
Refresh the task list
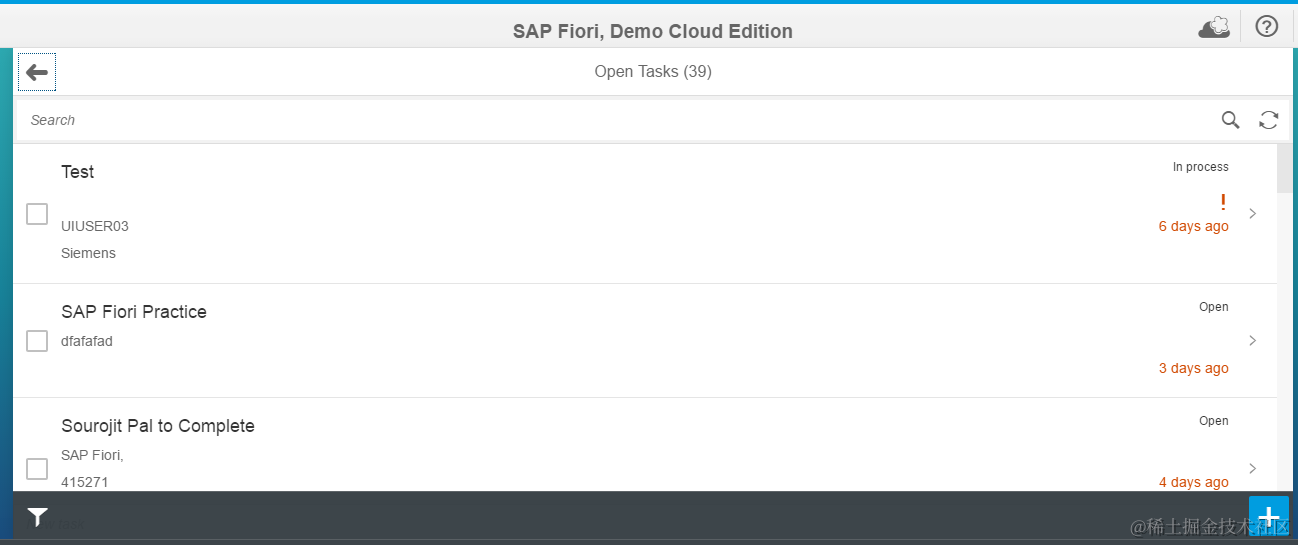pyautogui.click(x=1268, y=120)
